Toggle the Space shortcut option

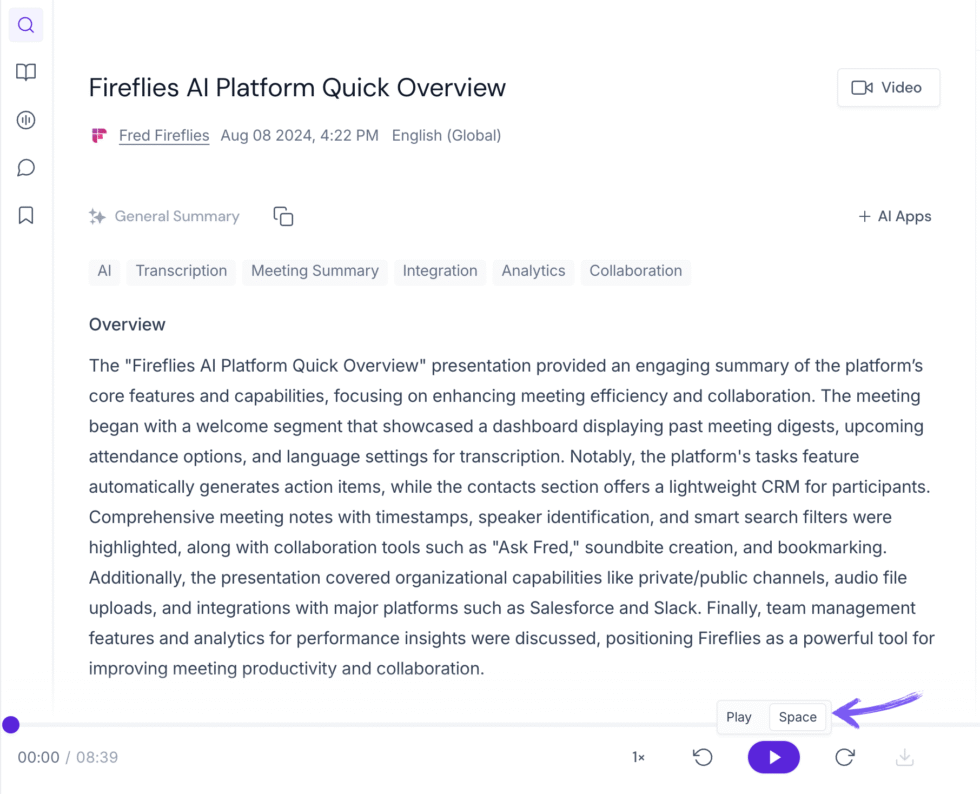797,717
